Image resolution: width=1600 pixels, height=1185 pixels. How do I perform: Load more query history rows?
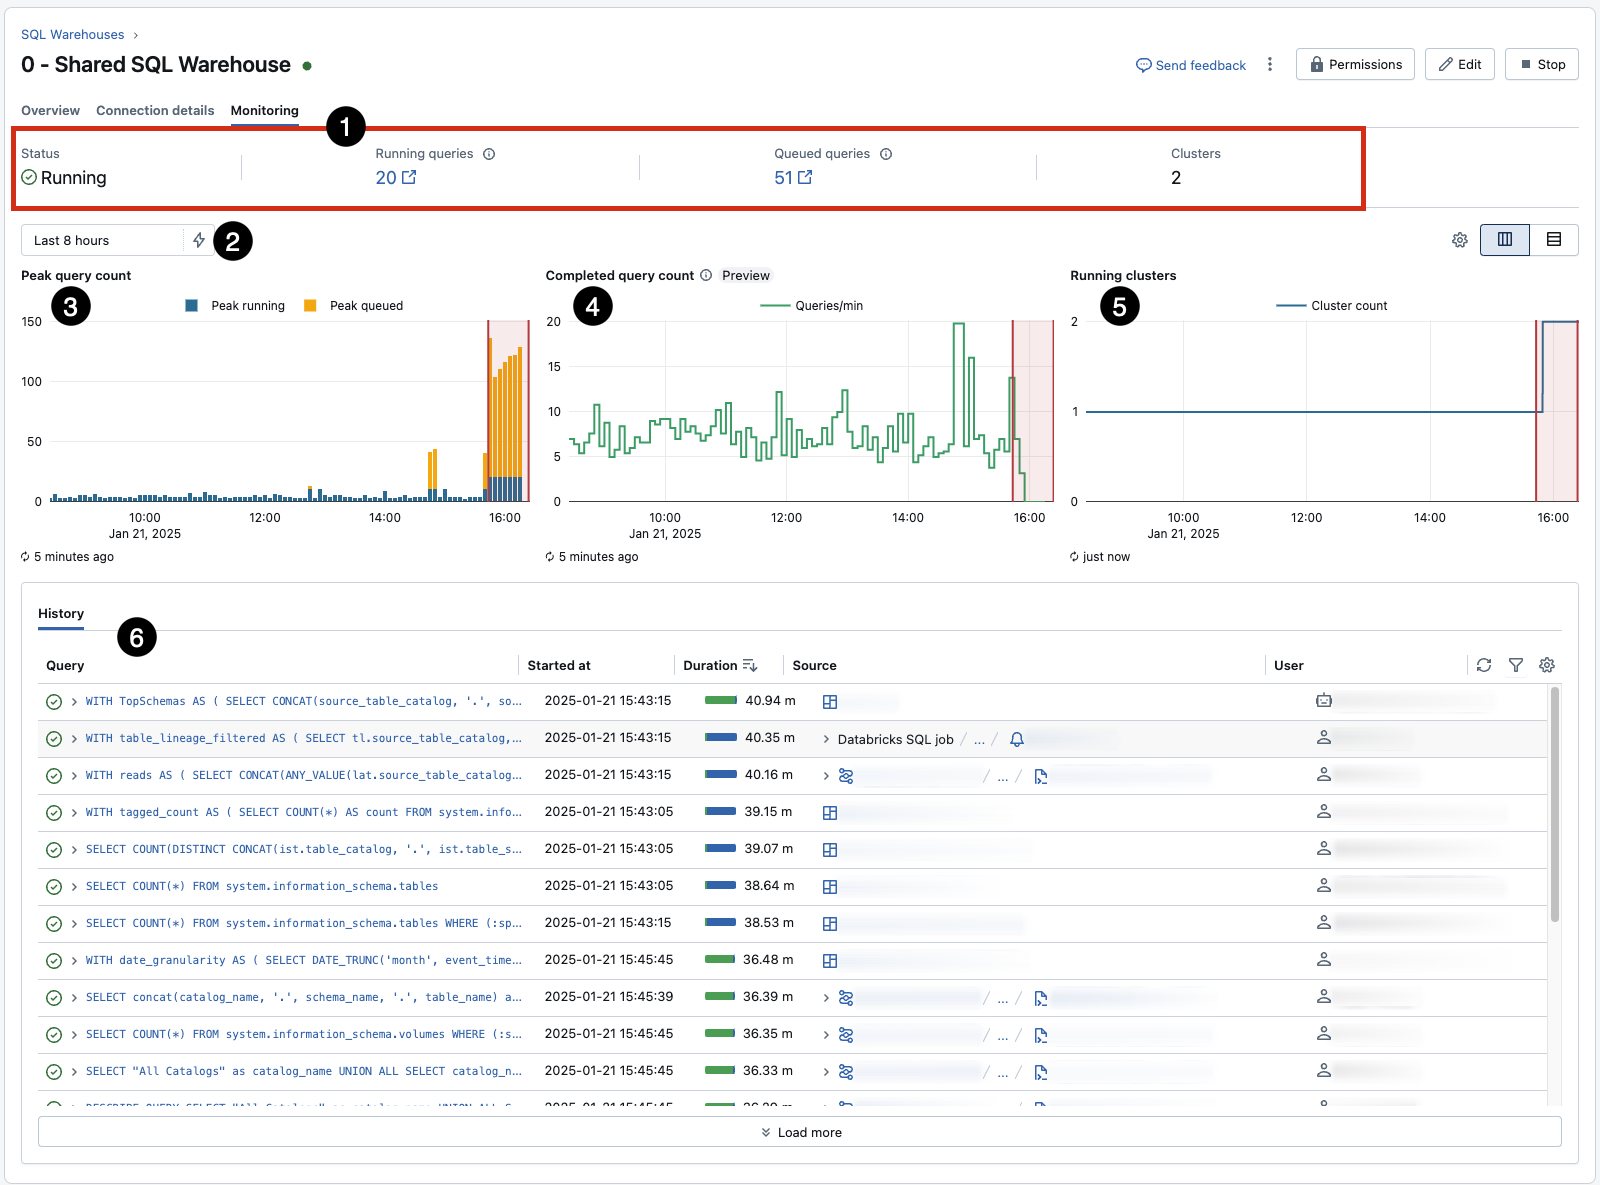(800, 1132)
